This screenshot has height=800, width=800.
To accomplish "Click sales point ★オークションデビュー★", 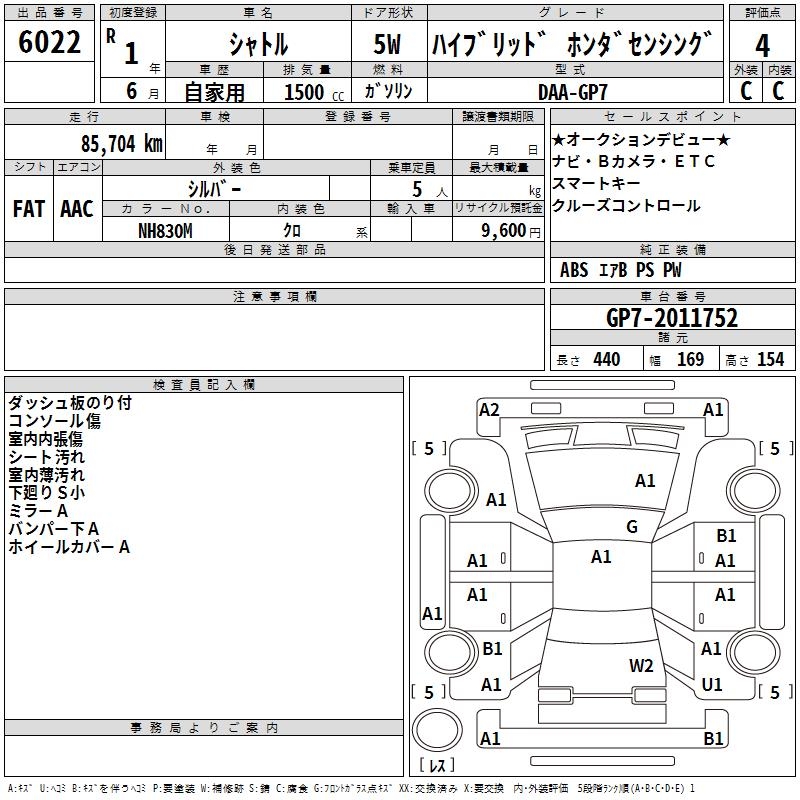I will coord(641,139).
